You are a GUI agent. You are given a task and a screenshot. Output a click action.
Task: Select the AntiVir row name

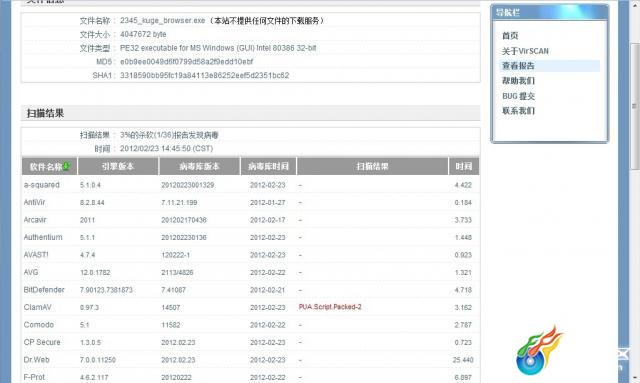coord(34,203)
